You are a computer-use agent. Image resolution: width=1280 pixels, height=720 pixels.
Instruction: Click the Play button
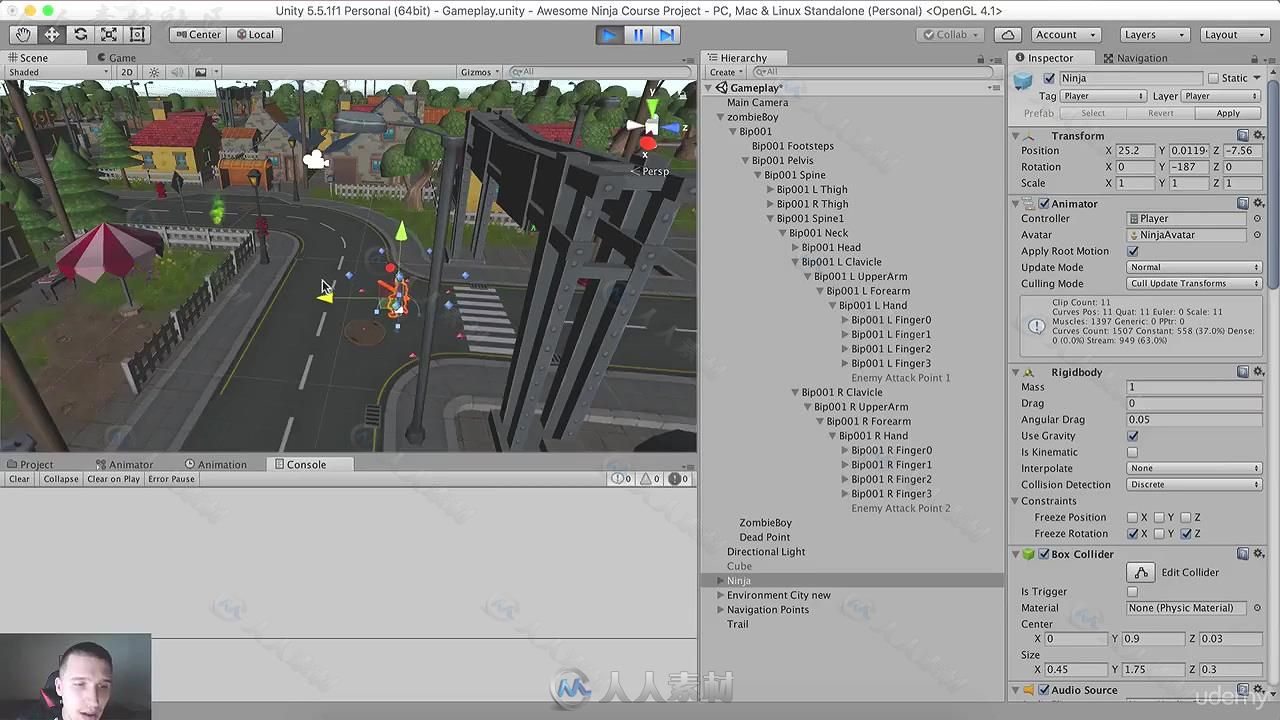(608, 34)
